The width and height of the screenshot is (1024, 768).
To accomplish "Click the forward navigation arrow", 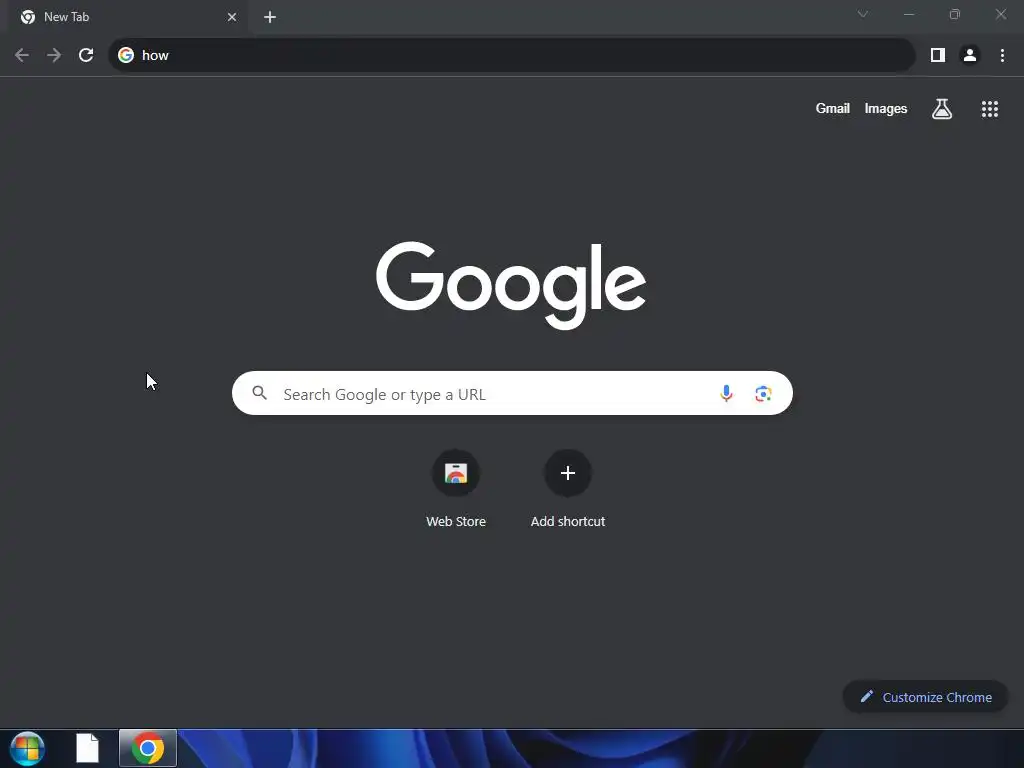I will [54, 56].
